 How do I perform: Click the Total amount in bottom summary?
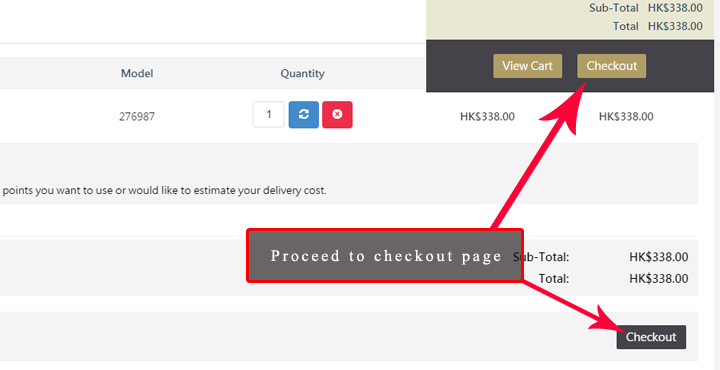point(658,279)
